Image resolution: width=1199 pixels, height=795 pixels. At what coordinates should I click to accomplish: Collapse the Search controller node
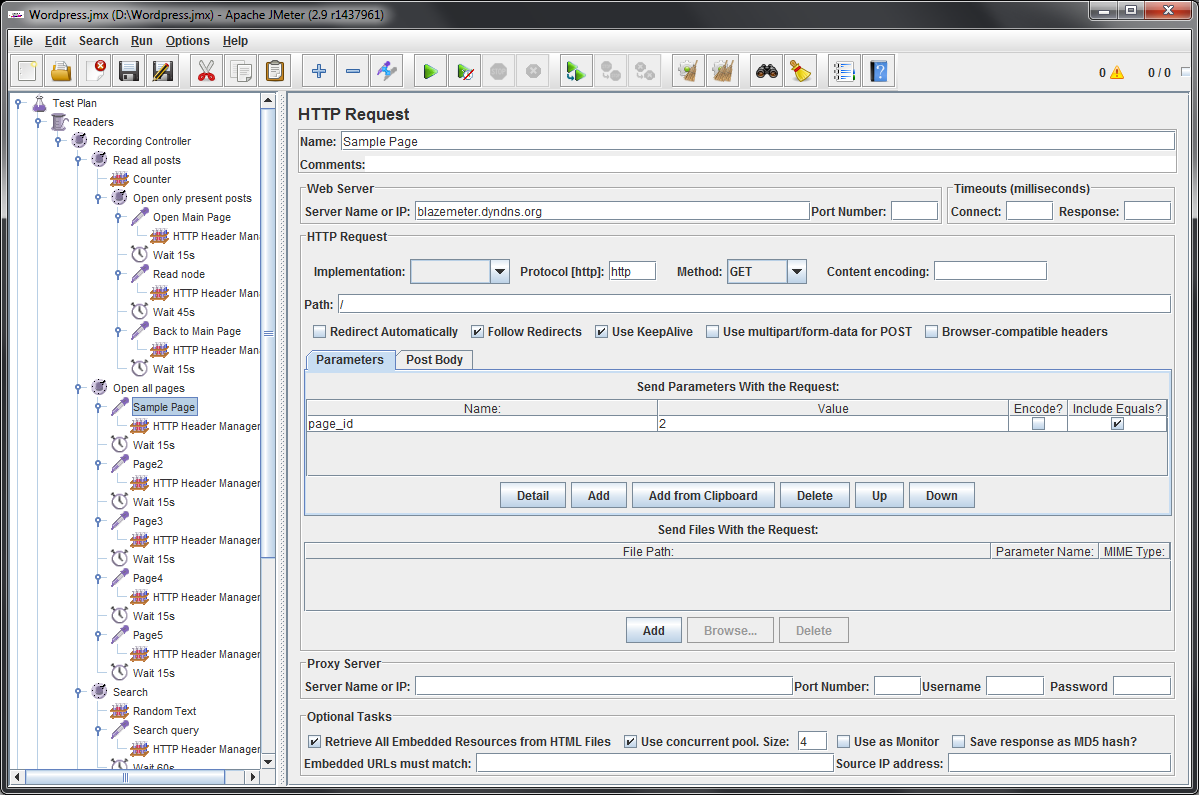[x=78, y=692]
